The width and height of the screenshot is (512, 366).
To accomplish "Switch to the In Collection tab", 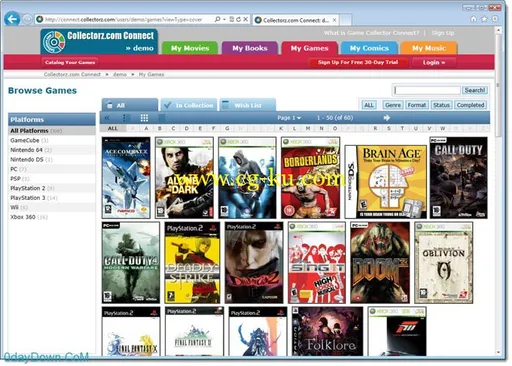I will (x=189, y=105).
